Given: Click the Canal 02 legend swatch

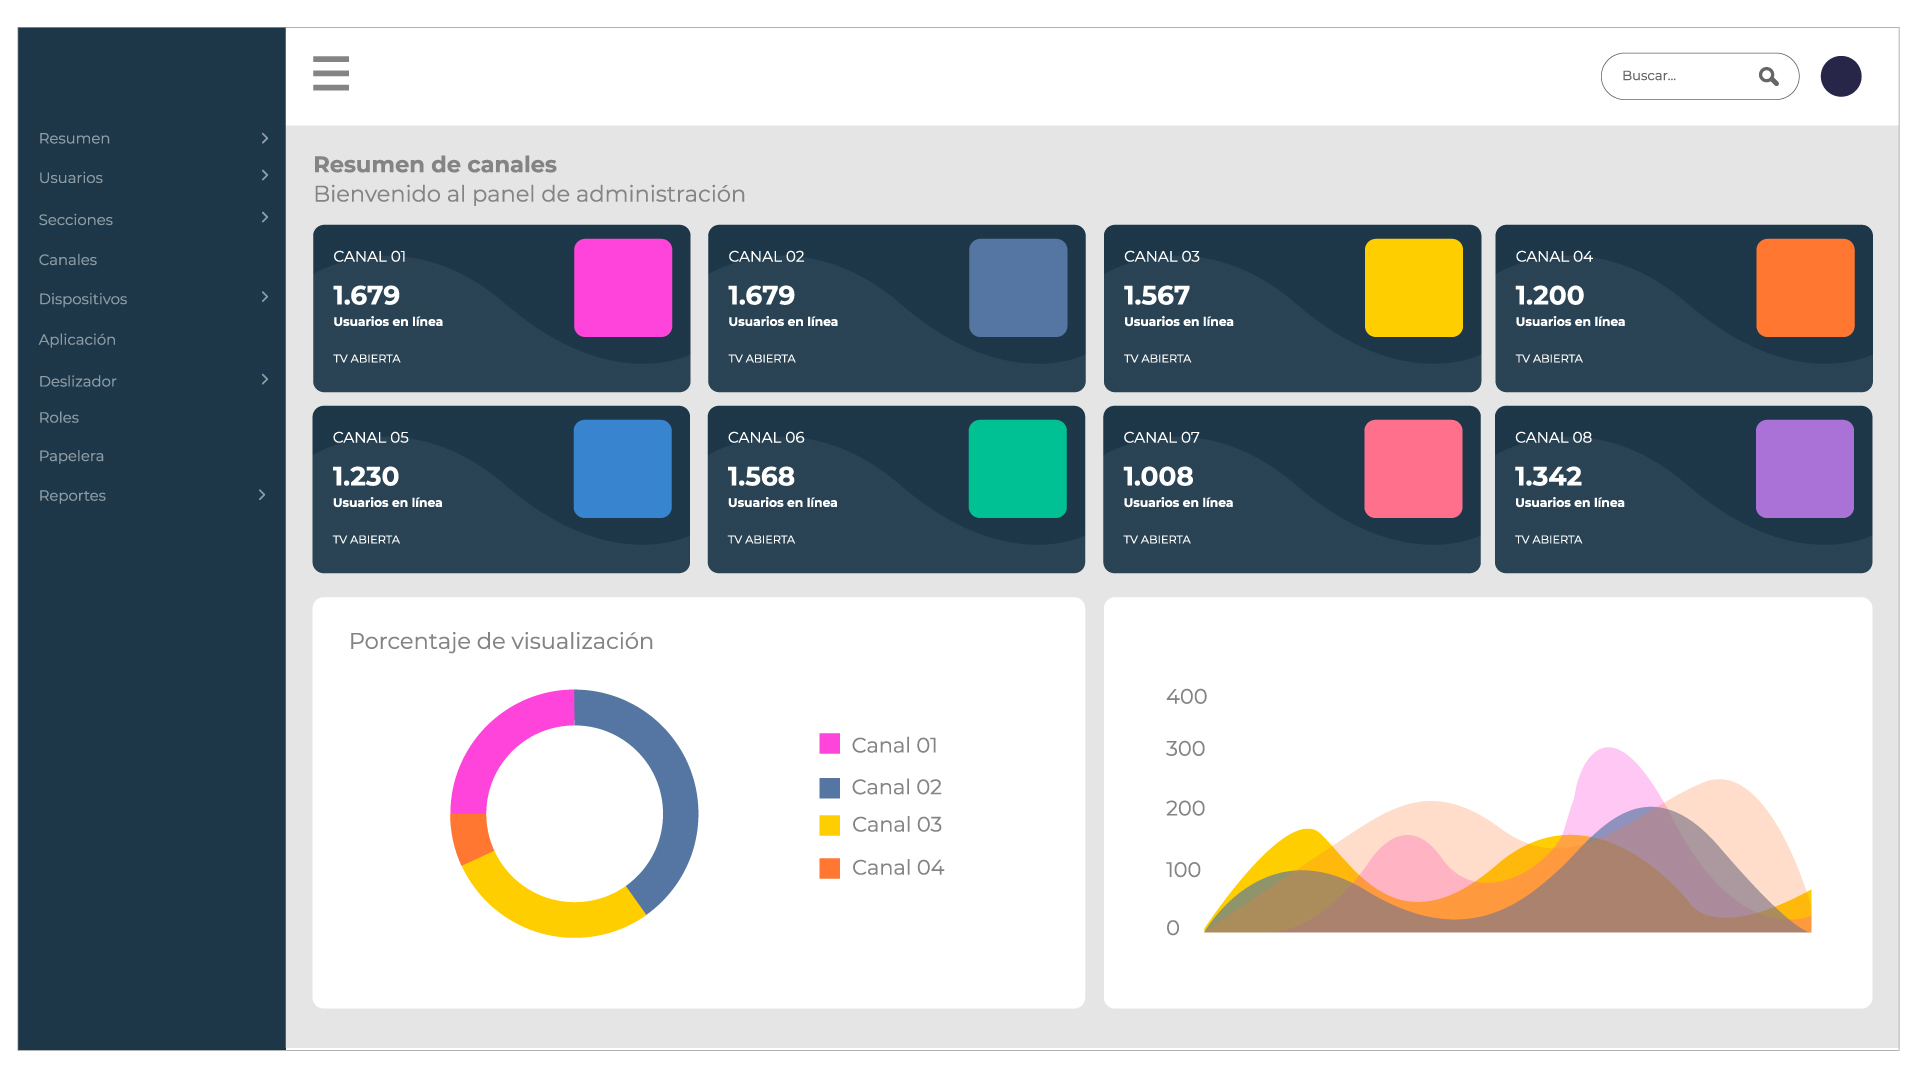Looking at the screenshot, I should 829,788.
